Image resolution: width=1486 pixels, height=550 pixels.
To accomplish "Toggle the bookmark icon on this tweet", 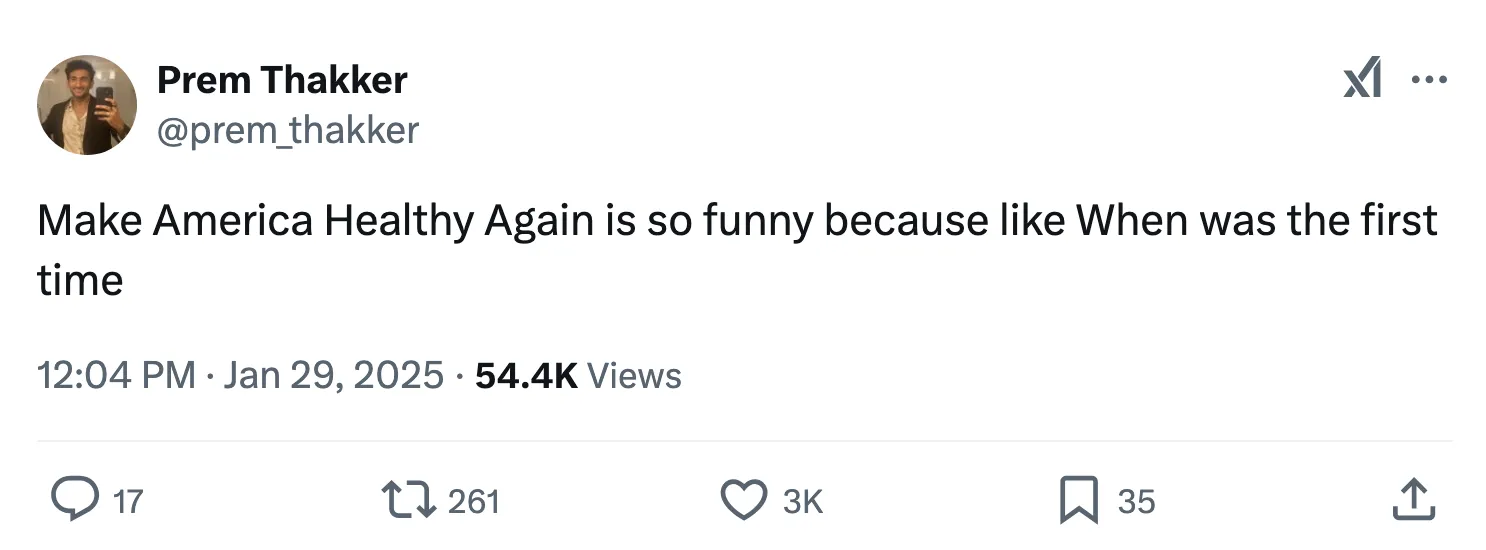I will click(1079, 500).
